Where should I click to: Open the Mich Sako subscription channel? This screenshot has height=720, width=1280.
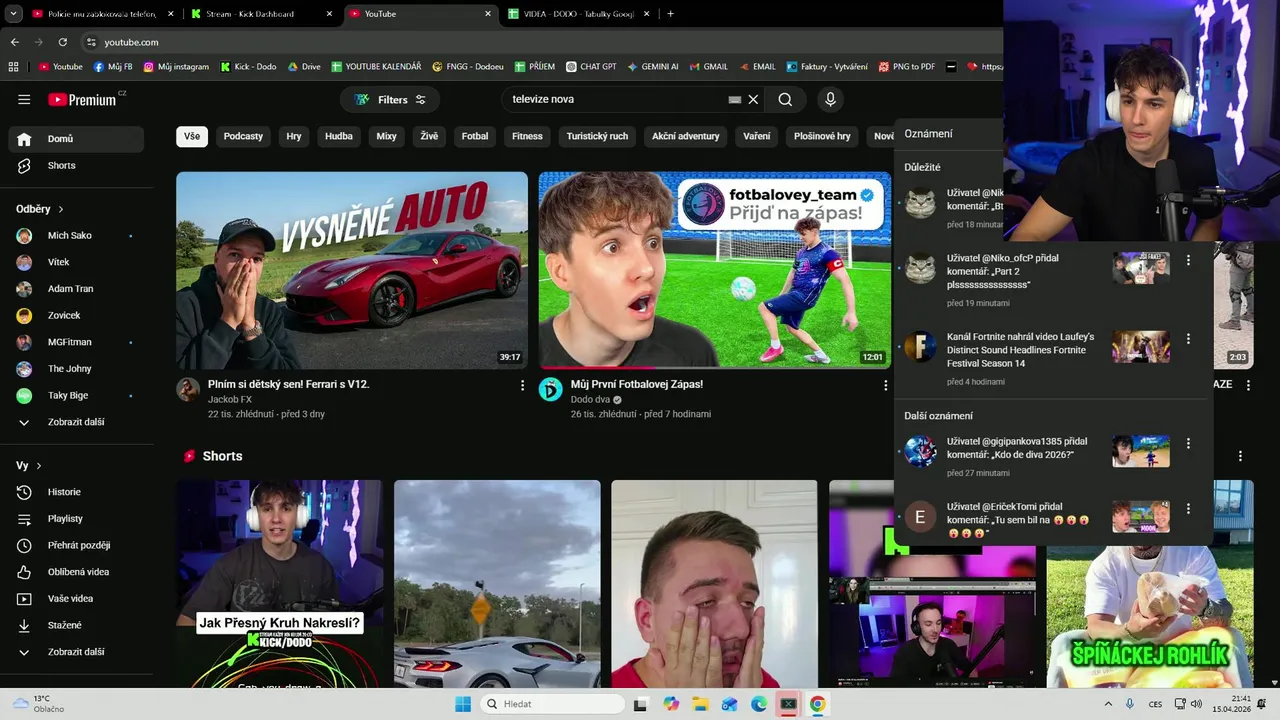76,235
